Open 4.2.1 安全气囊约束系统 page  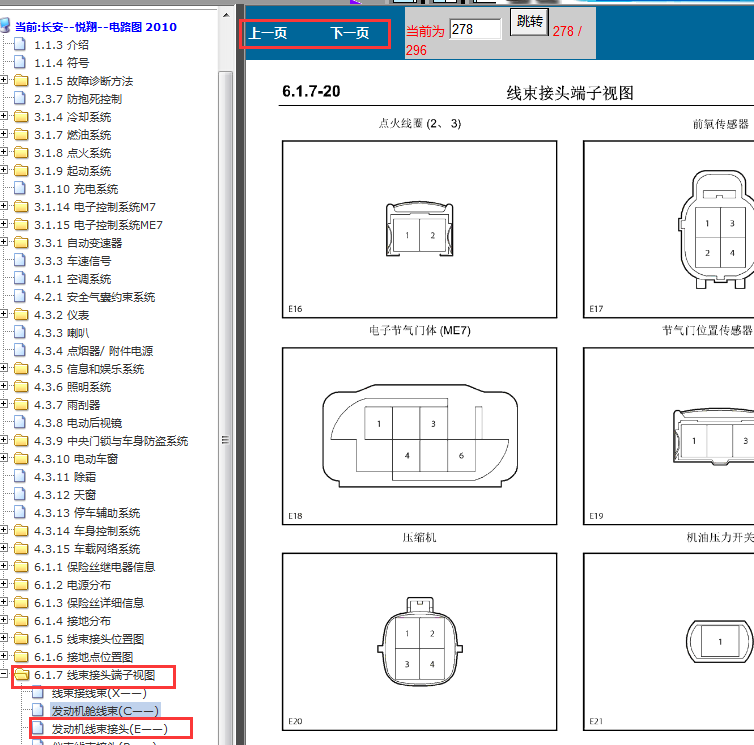tap(94, 297)
